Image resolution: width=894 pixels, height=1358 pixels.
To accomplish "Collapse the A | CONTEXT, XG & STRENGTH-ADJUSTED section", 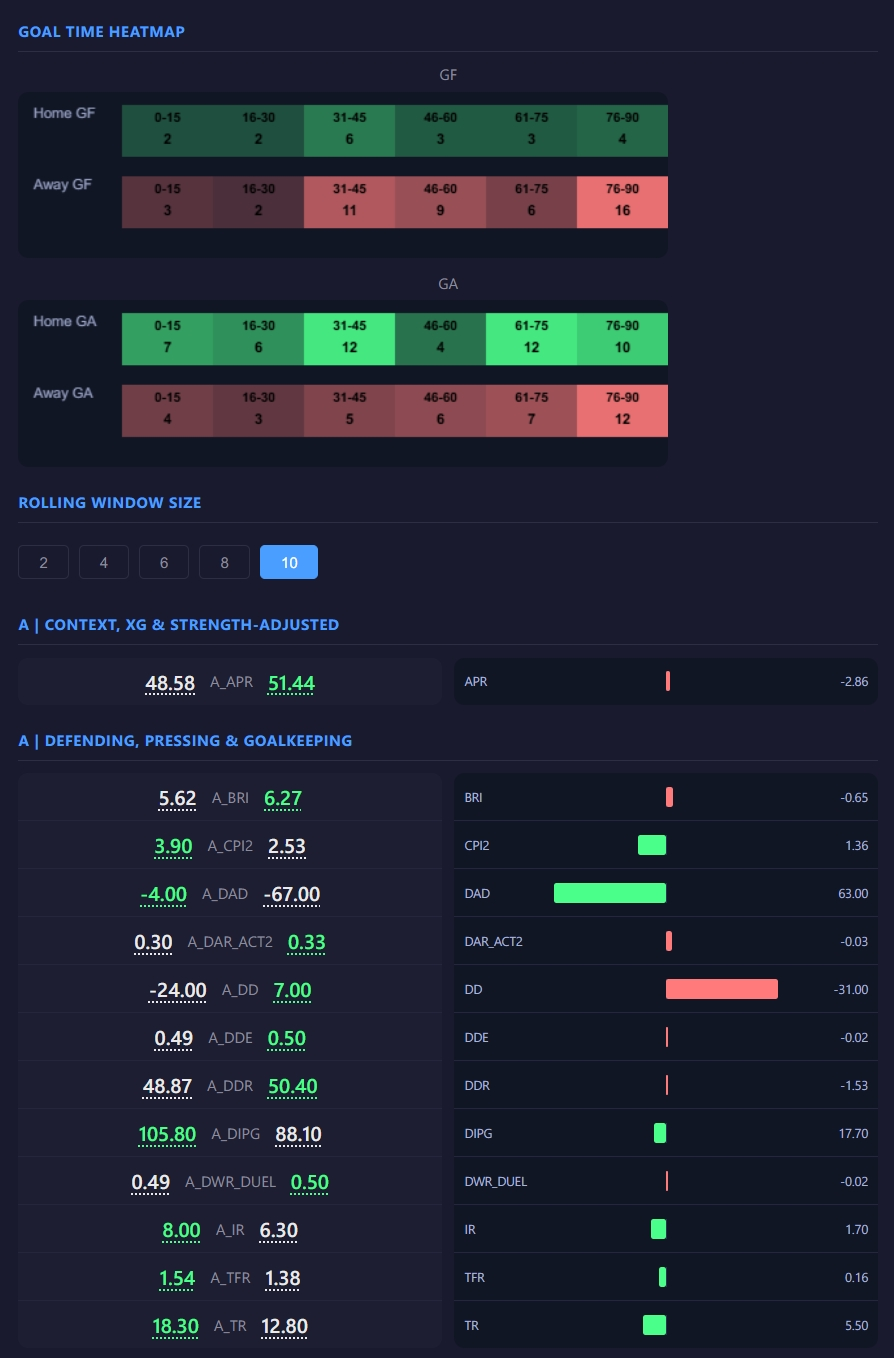I will coord(180,624).
